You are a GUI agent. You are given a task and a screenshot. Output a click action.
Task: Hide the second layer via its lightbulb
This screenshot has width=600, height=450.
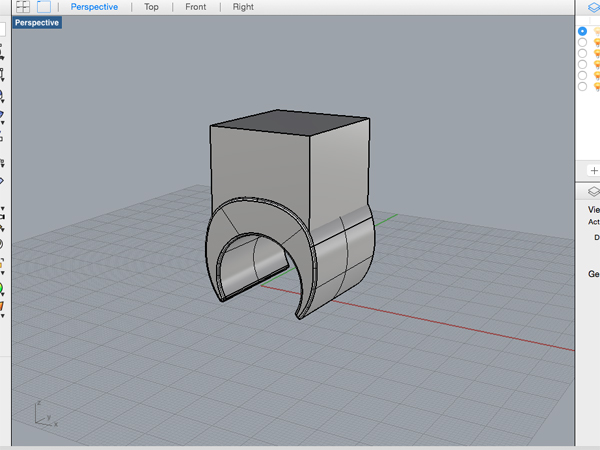pyautogui.click(x=597, y=42)
